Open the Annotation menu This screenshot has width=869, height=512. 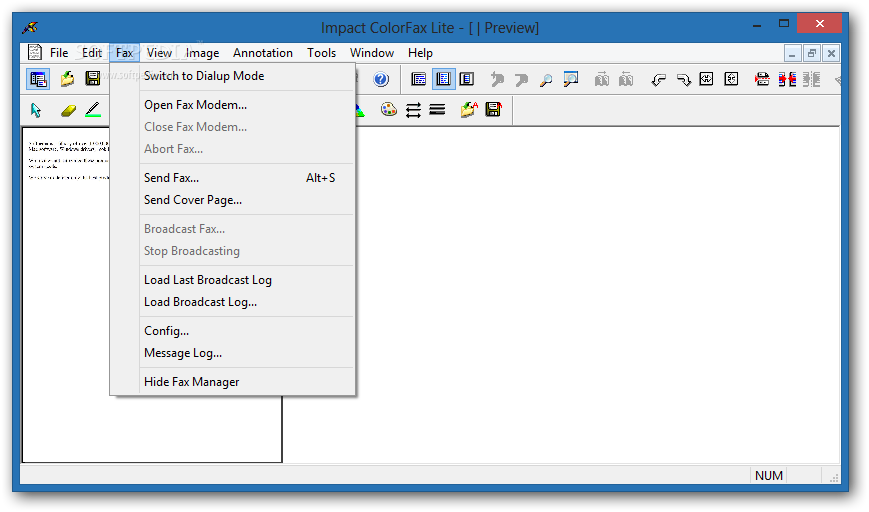coord(263,53)
